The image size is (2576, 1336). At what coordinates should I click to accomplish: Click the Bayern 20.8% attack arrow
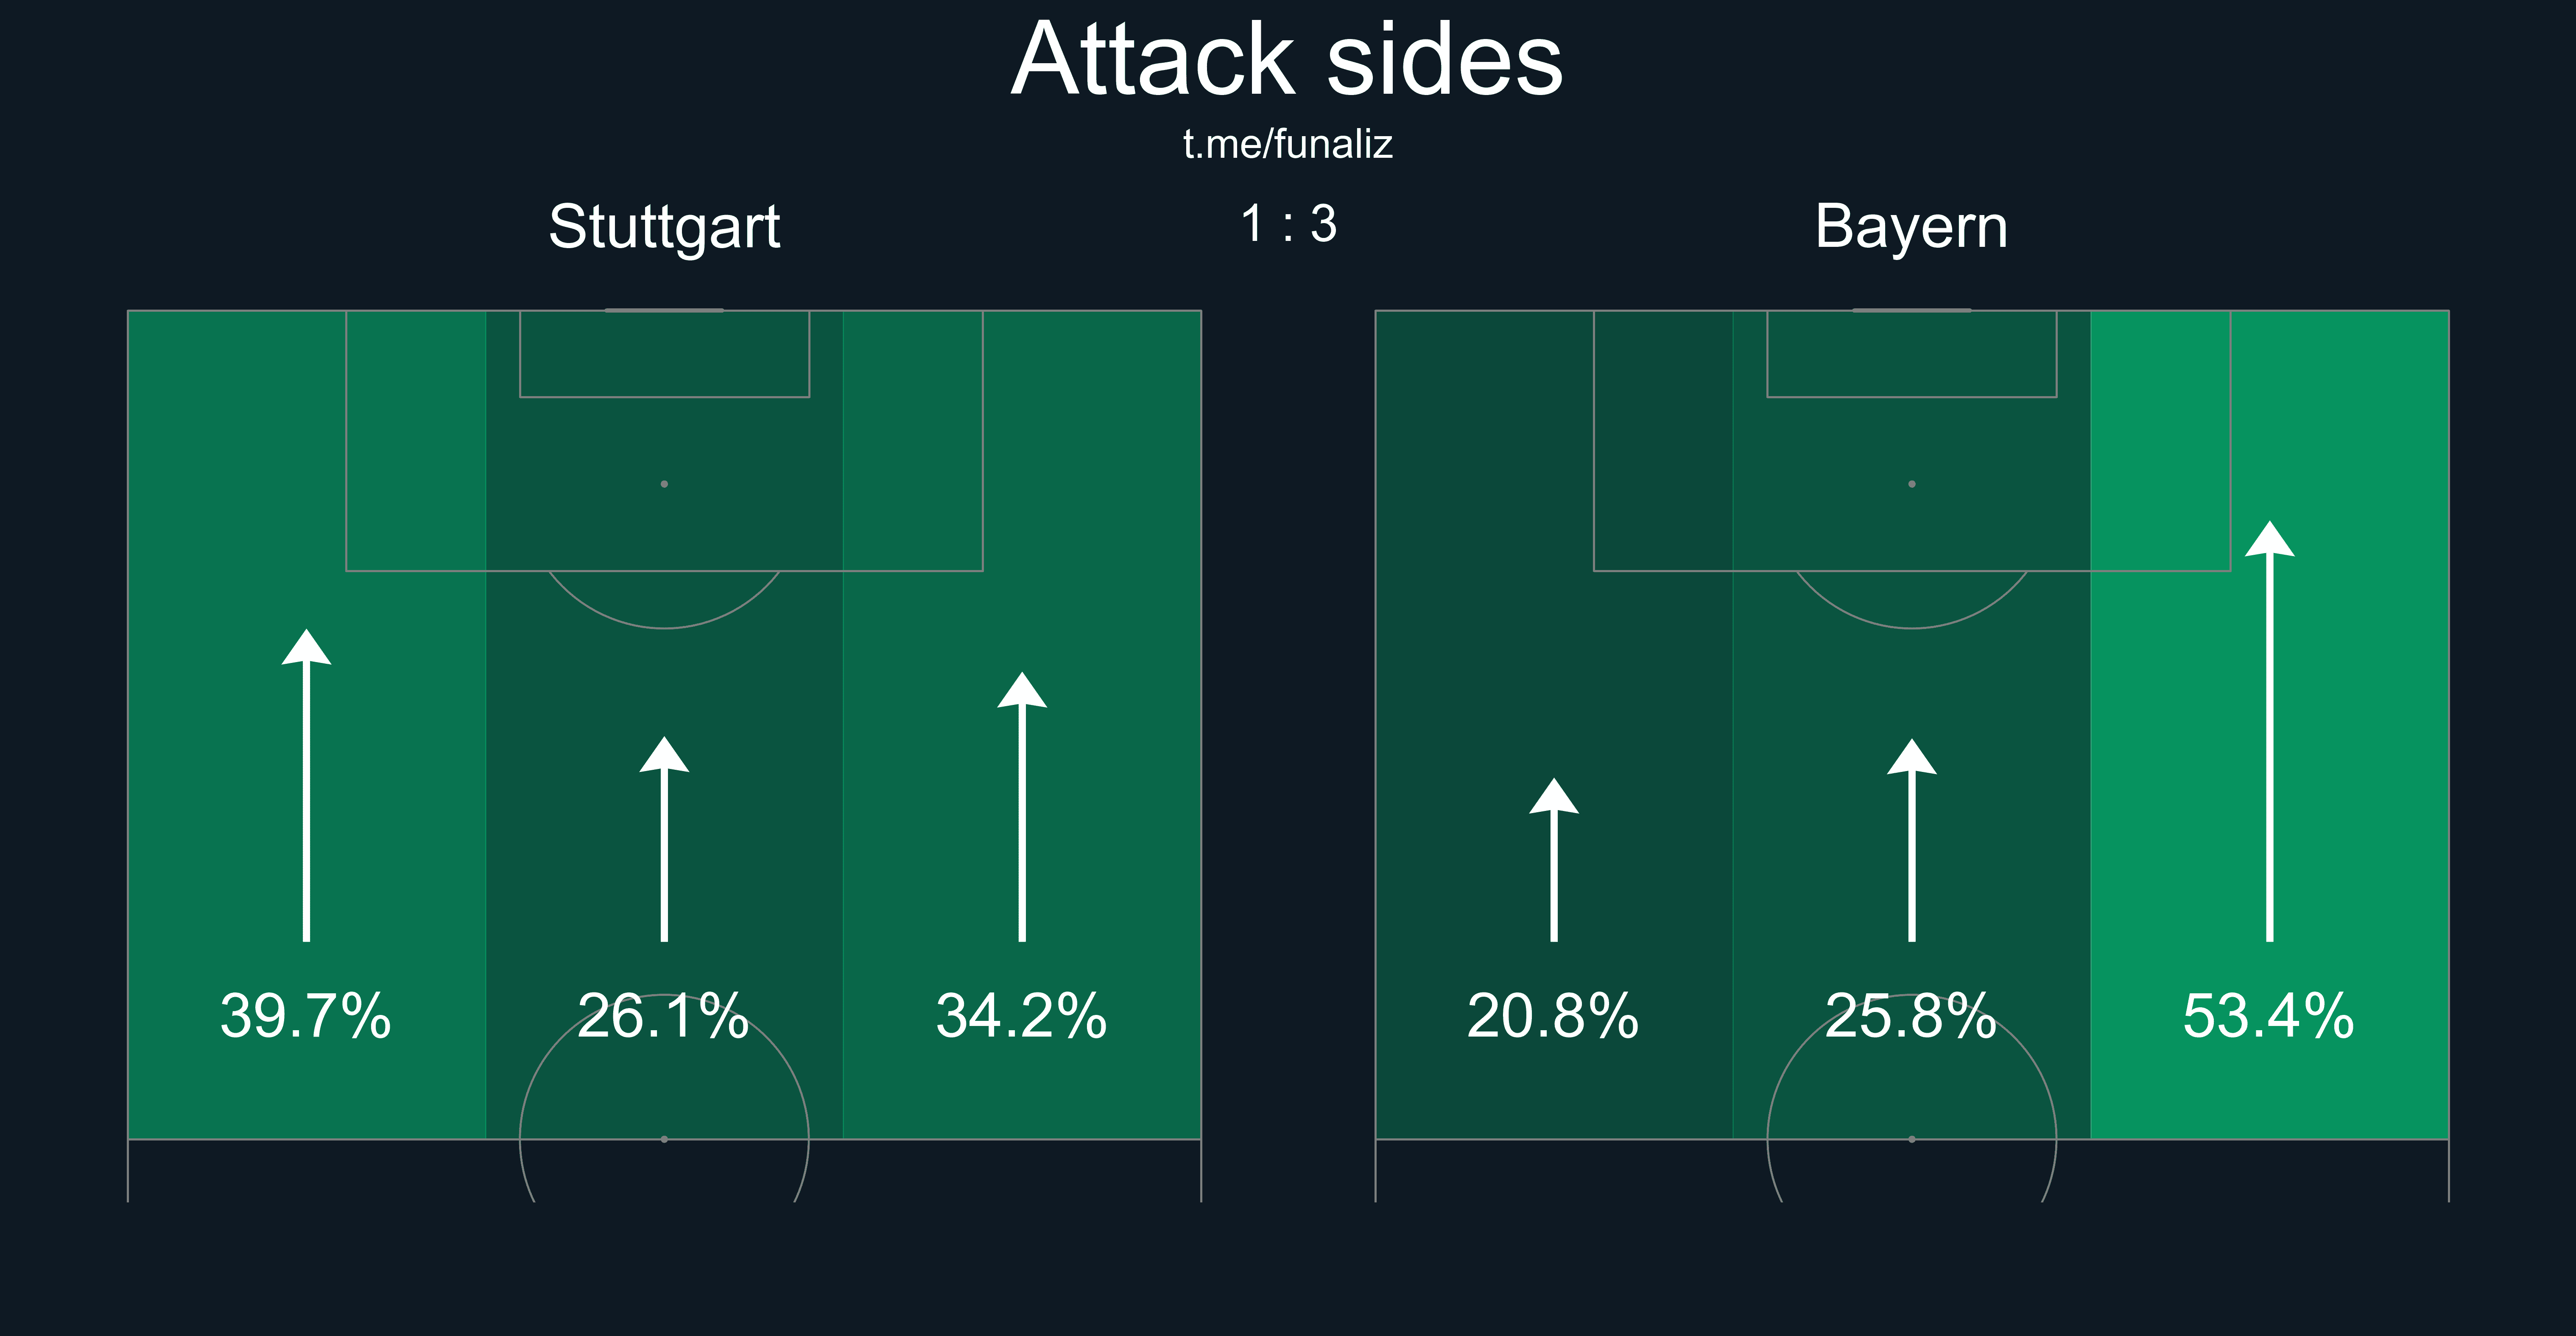(1554, 865)
